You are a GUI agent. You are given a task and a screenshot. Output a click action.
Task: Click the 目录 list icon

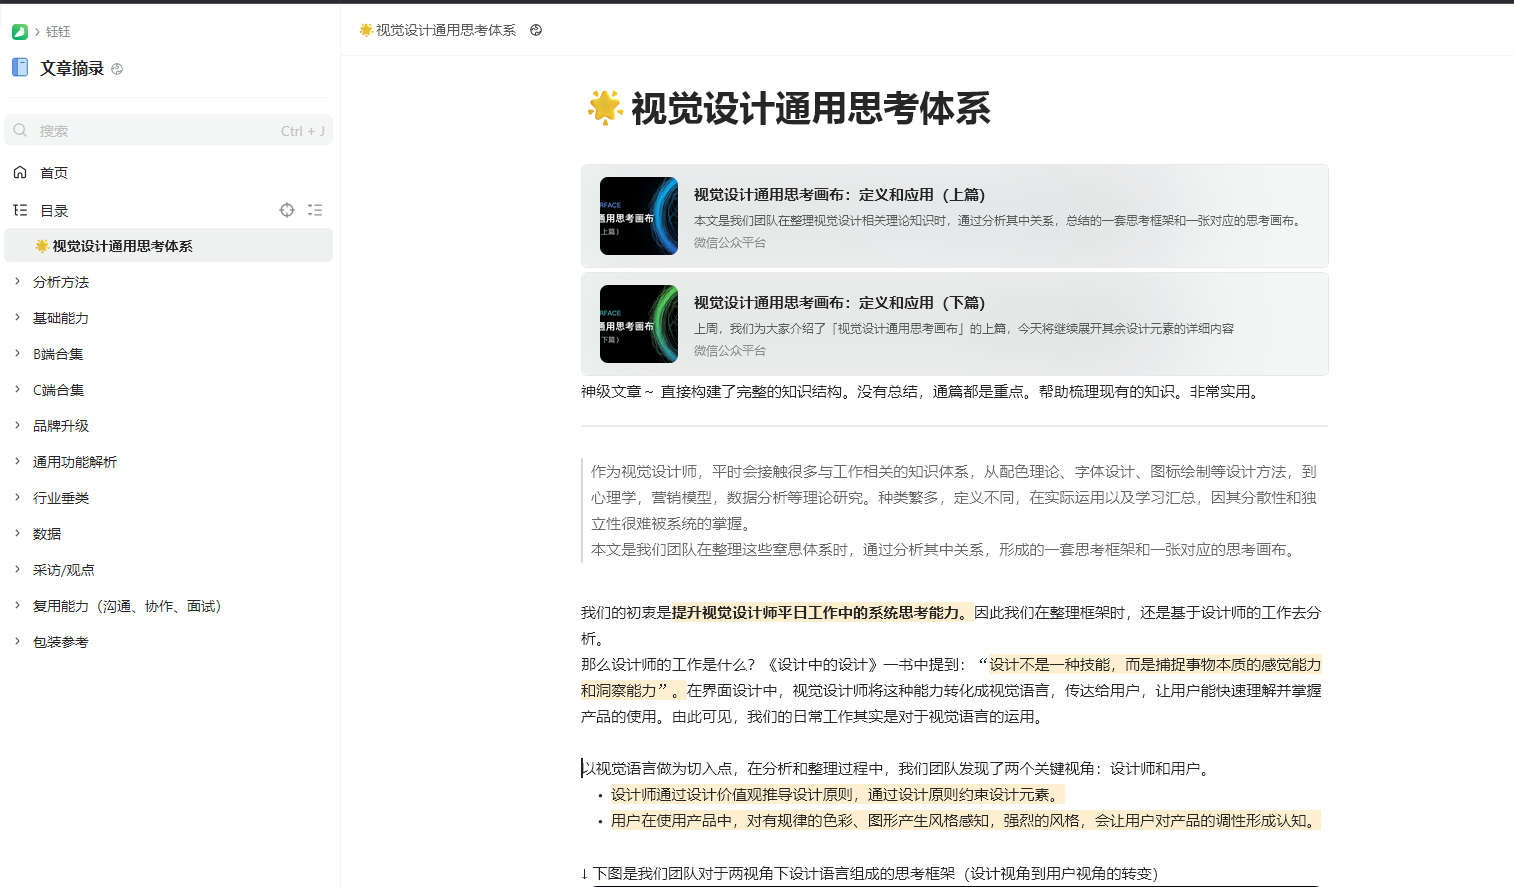tap(20, 210)
